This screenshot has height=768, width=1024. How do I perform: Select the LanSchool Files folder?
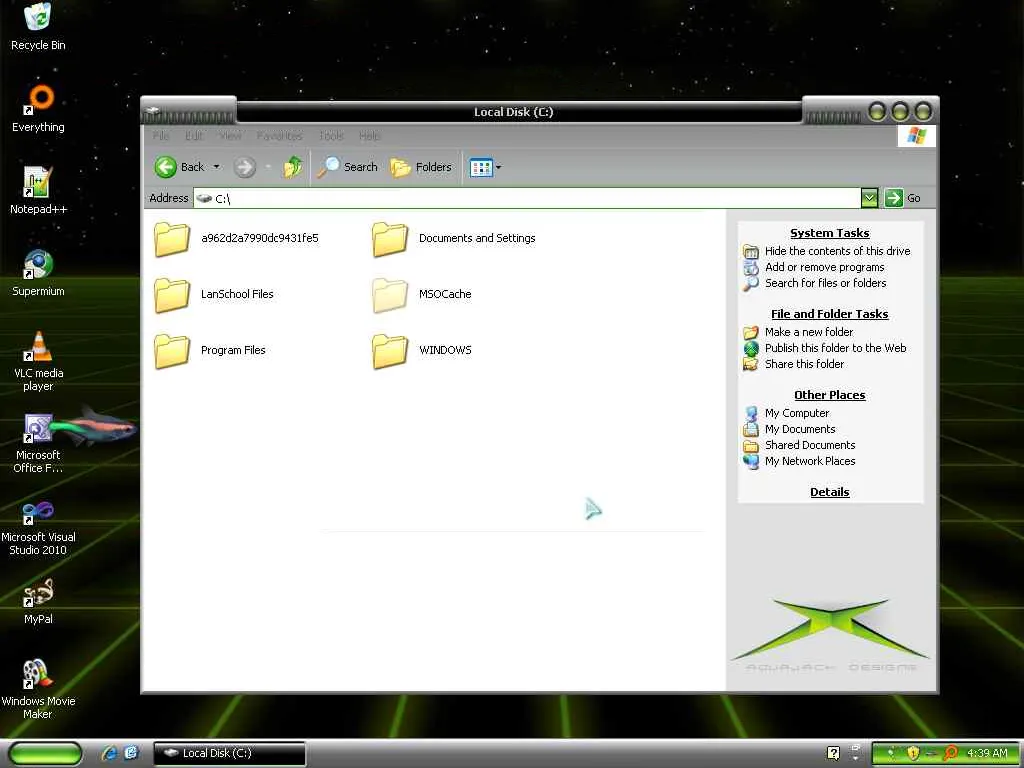click(x=214, y=295)
